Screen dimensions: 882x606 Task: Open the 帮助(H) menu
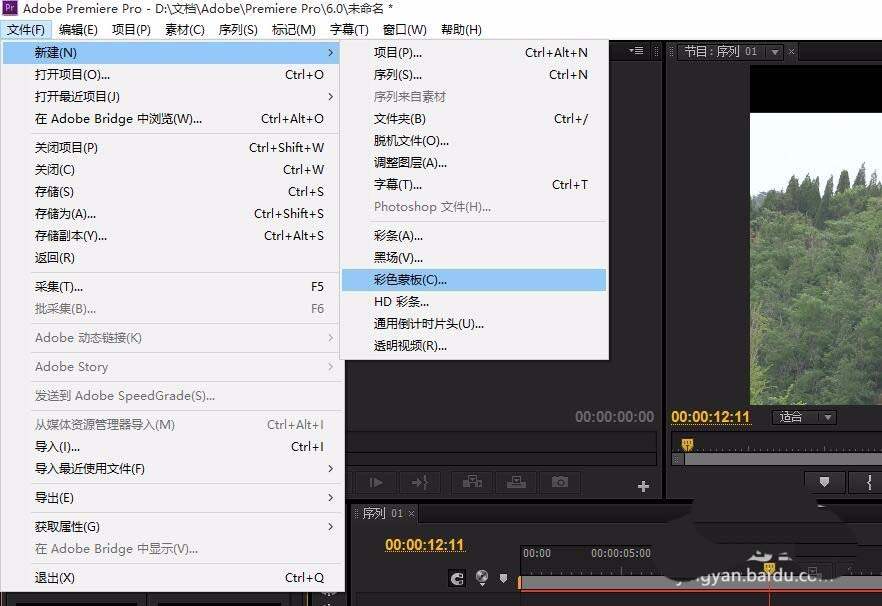[x=461, y=30]
